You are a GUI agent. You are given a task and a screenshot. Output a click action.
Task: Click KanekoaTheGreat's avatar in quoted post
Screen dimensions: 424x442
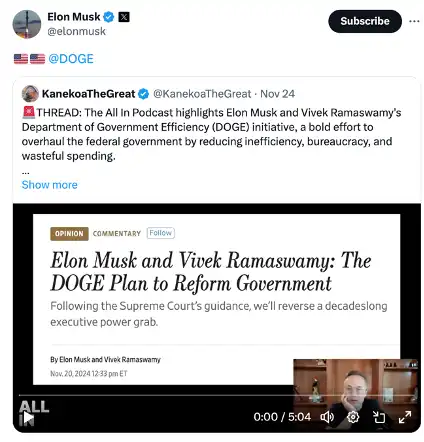pos(30,94)
